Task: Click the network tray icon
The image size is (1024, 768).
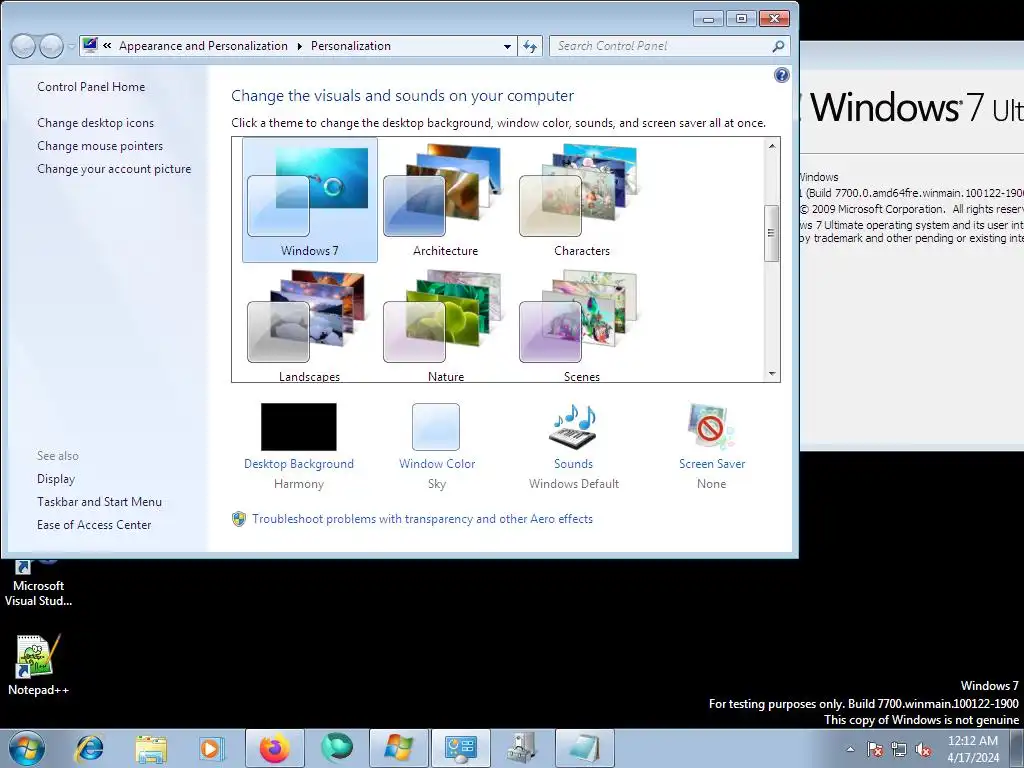Action: tap(899, 749)
